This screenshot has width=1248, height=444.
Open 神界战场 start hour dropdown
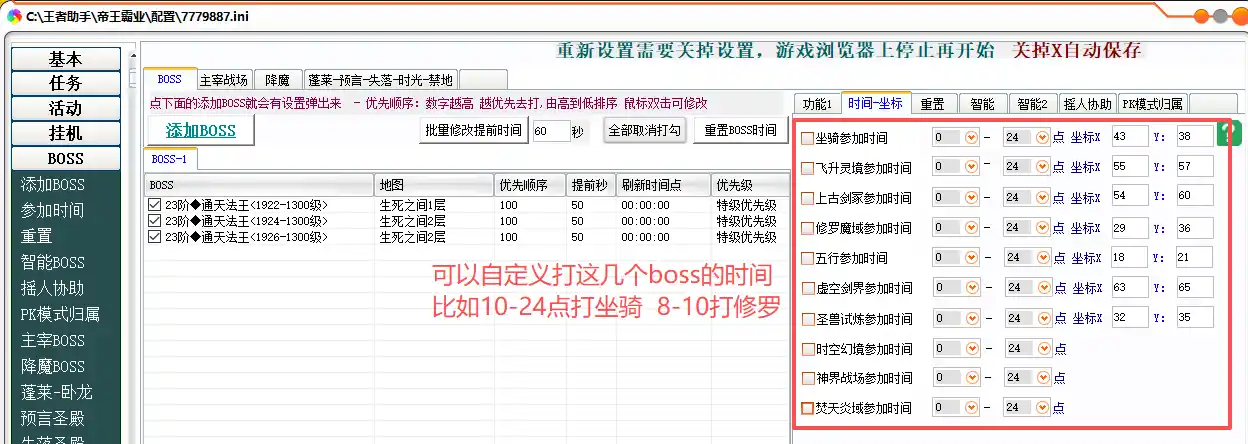(x=970, y=377)
